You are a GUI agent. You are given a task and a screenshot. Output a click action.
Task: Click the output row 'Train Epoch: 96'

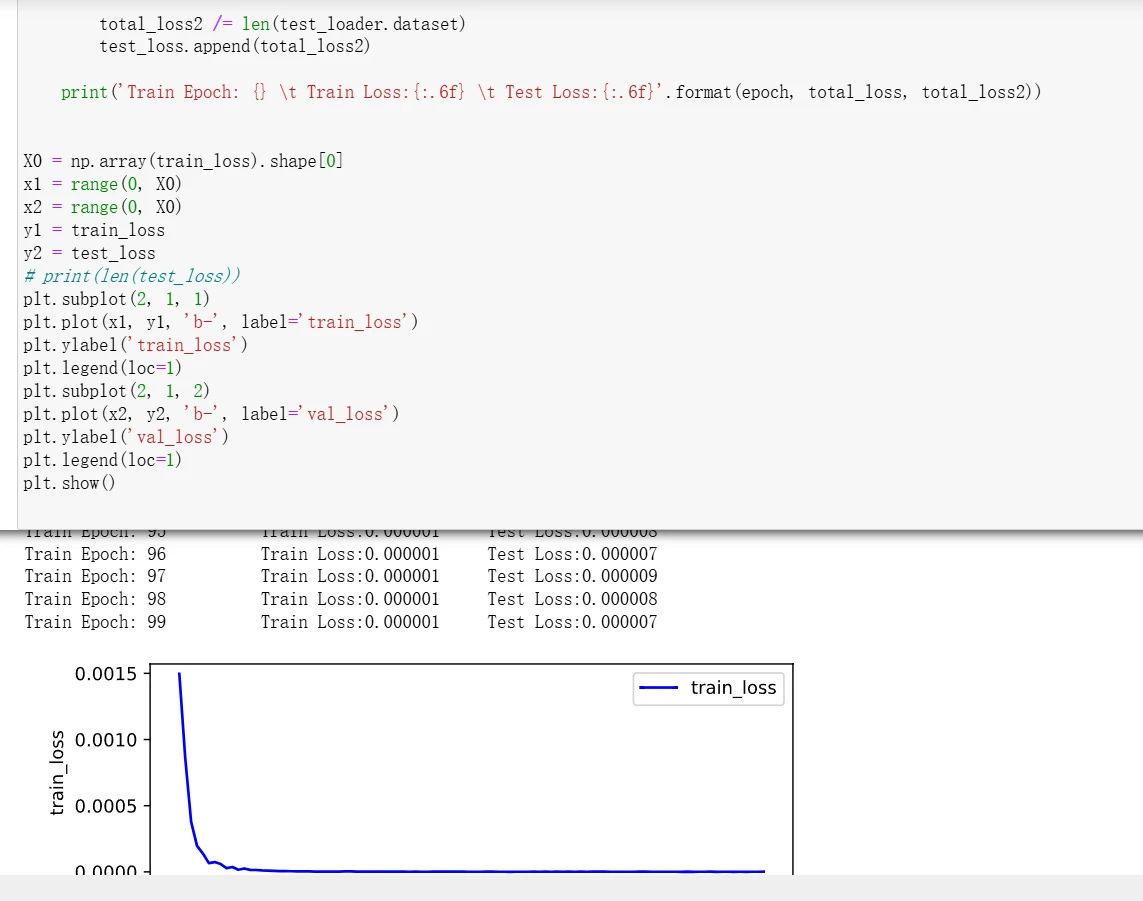coord(341,554)
